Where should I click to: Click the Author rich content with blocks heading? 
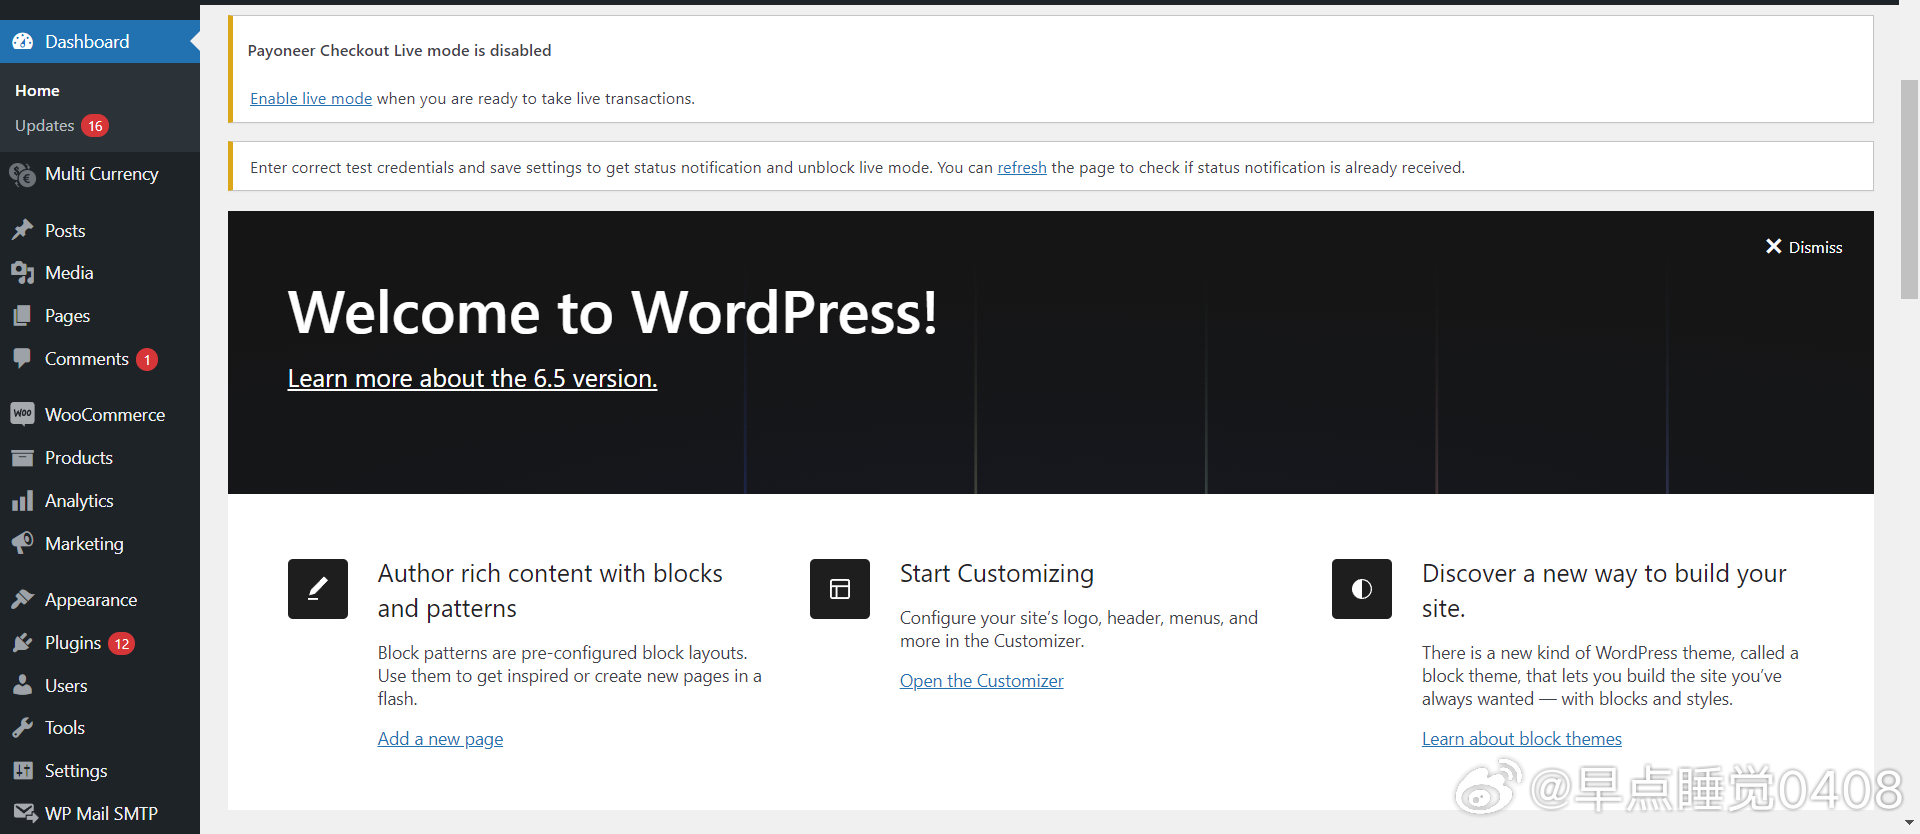click(550, 590)
